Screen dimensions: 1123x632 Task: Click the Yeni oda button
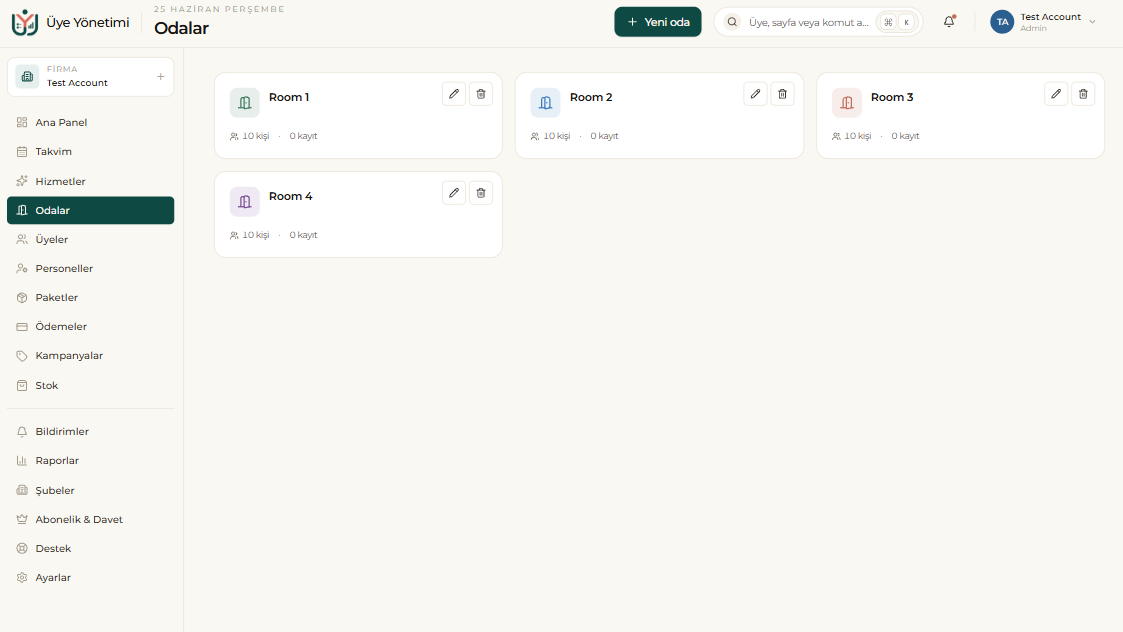coord(657,22)
